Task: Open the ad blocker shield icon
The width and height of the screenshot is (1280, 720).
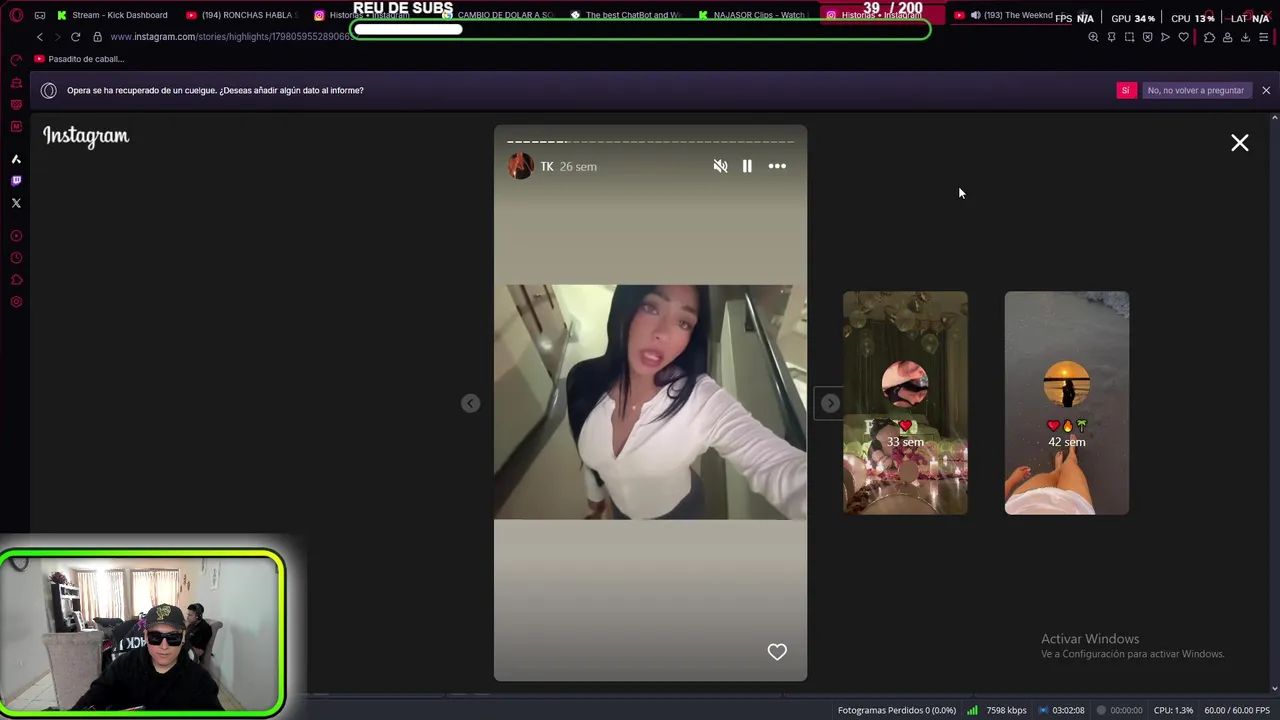Action: 1147,37
